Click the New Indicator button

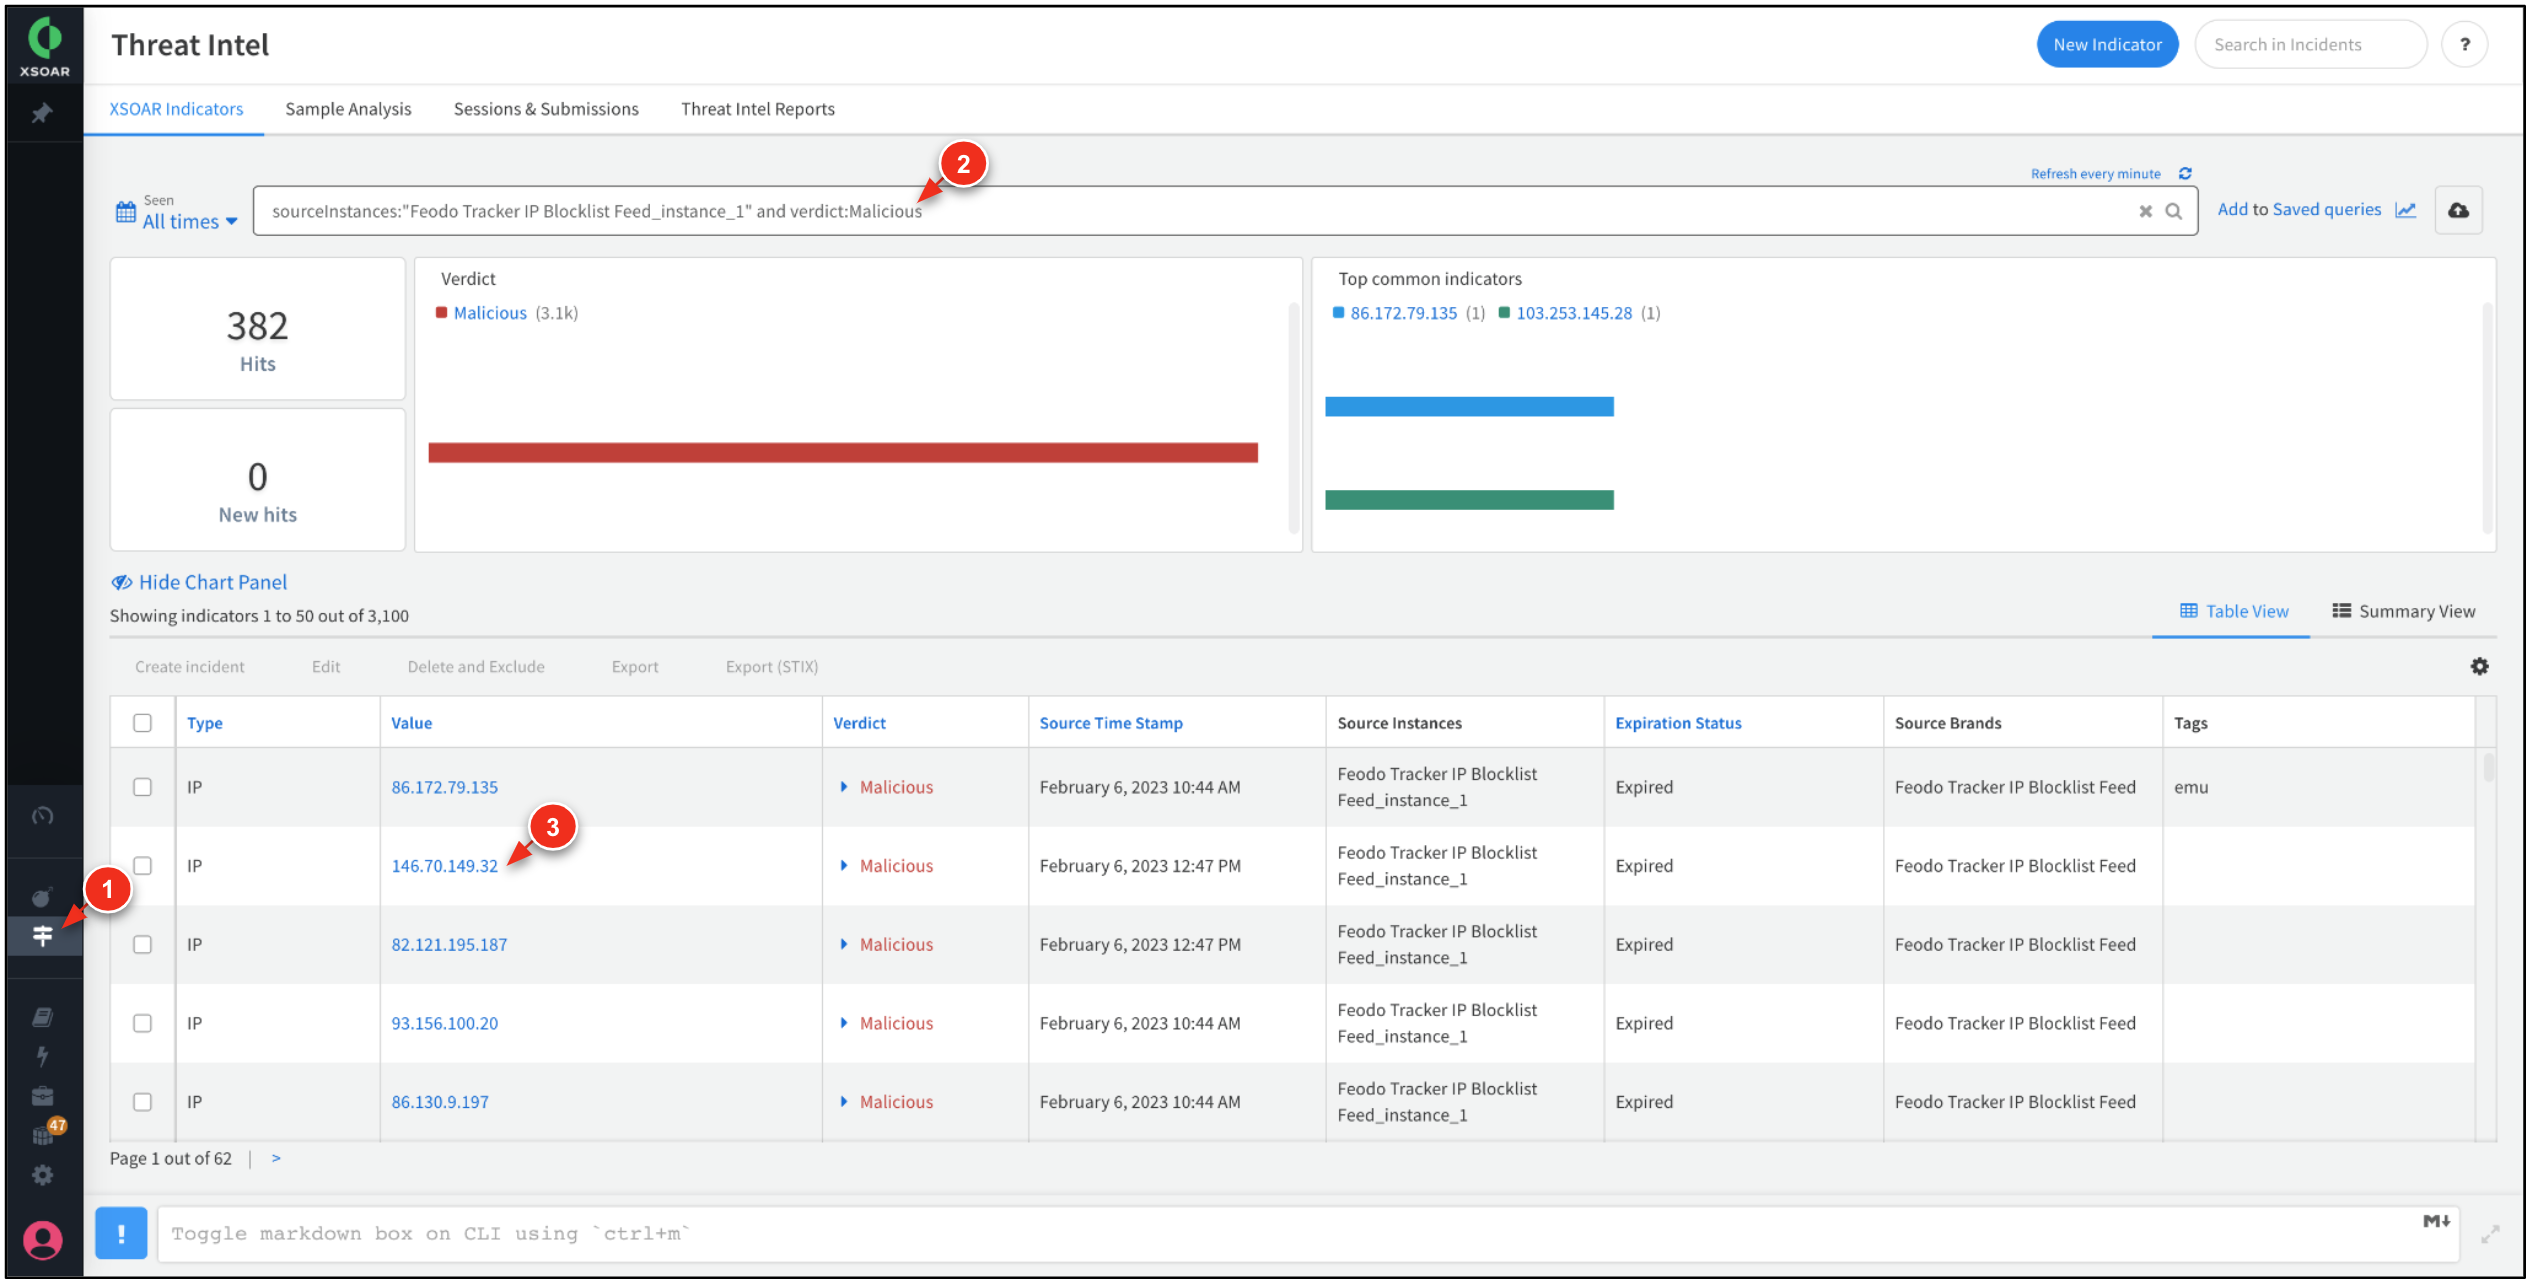click(2107, 45)
